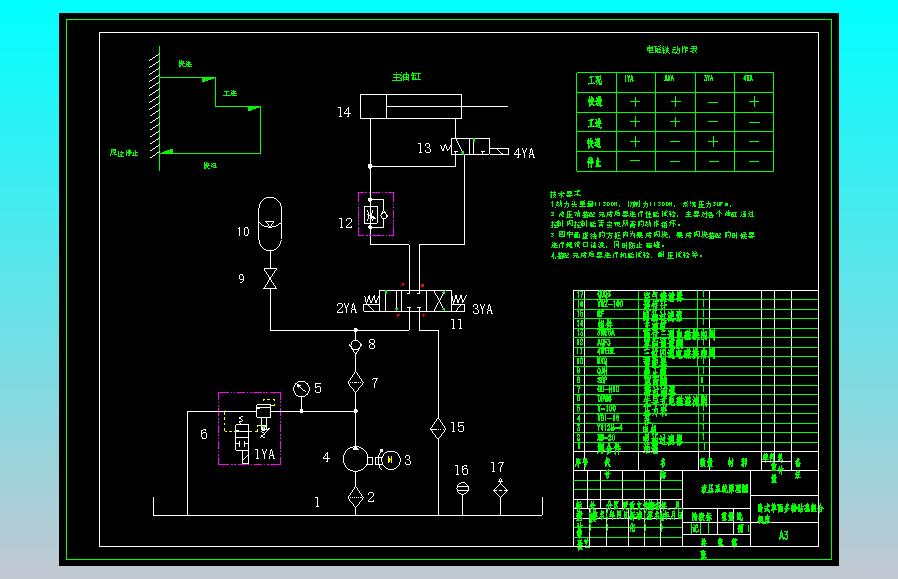Click the '序号' header in parts list
The width and height of the screenshot is (898, 579).
pos(581,462)
